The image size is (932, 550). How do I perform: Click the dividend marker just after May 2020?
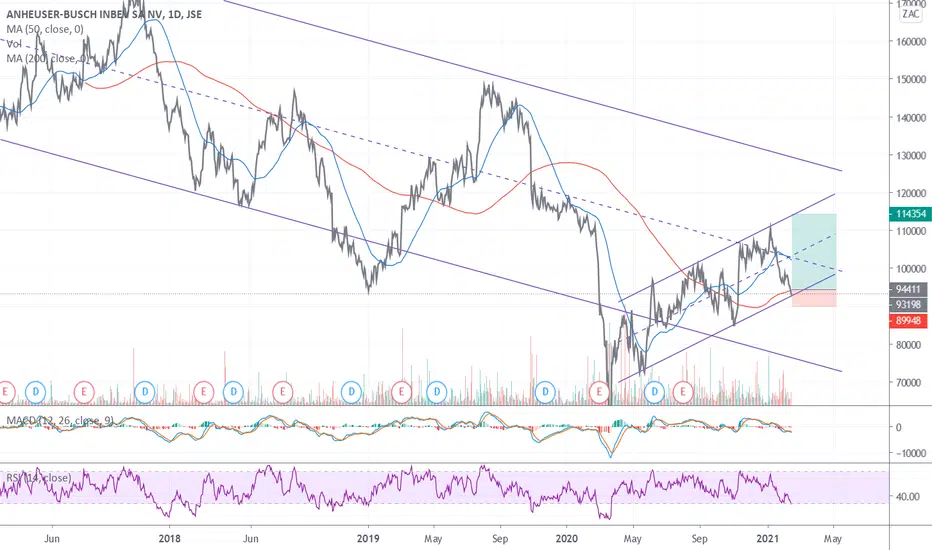[x=654, y=392]
